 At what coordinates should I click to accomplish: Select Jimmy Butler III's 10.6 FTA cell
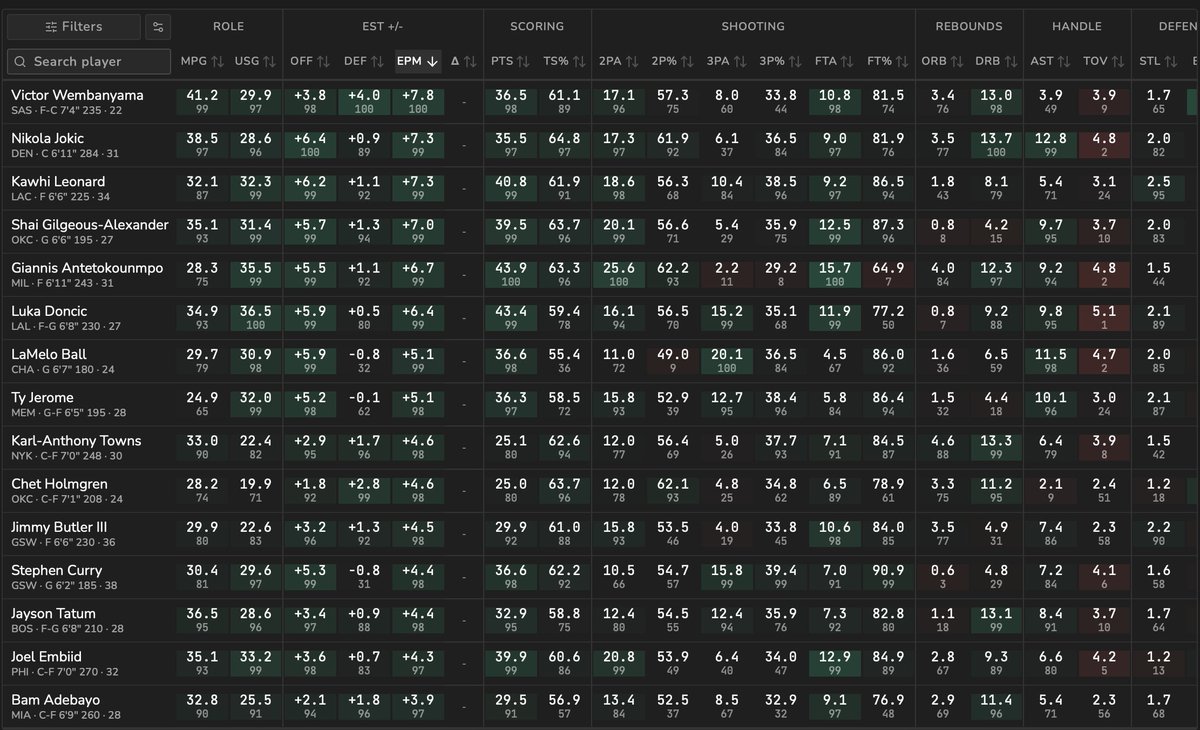[835, 534]
